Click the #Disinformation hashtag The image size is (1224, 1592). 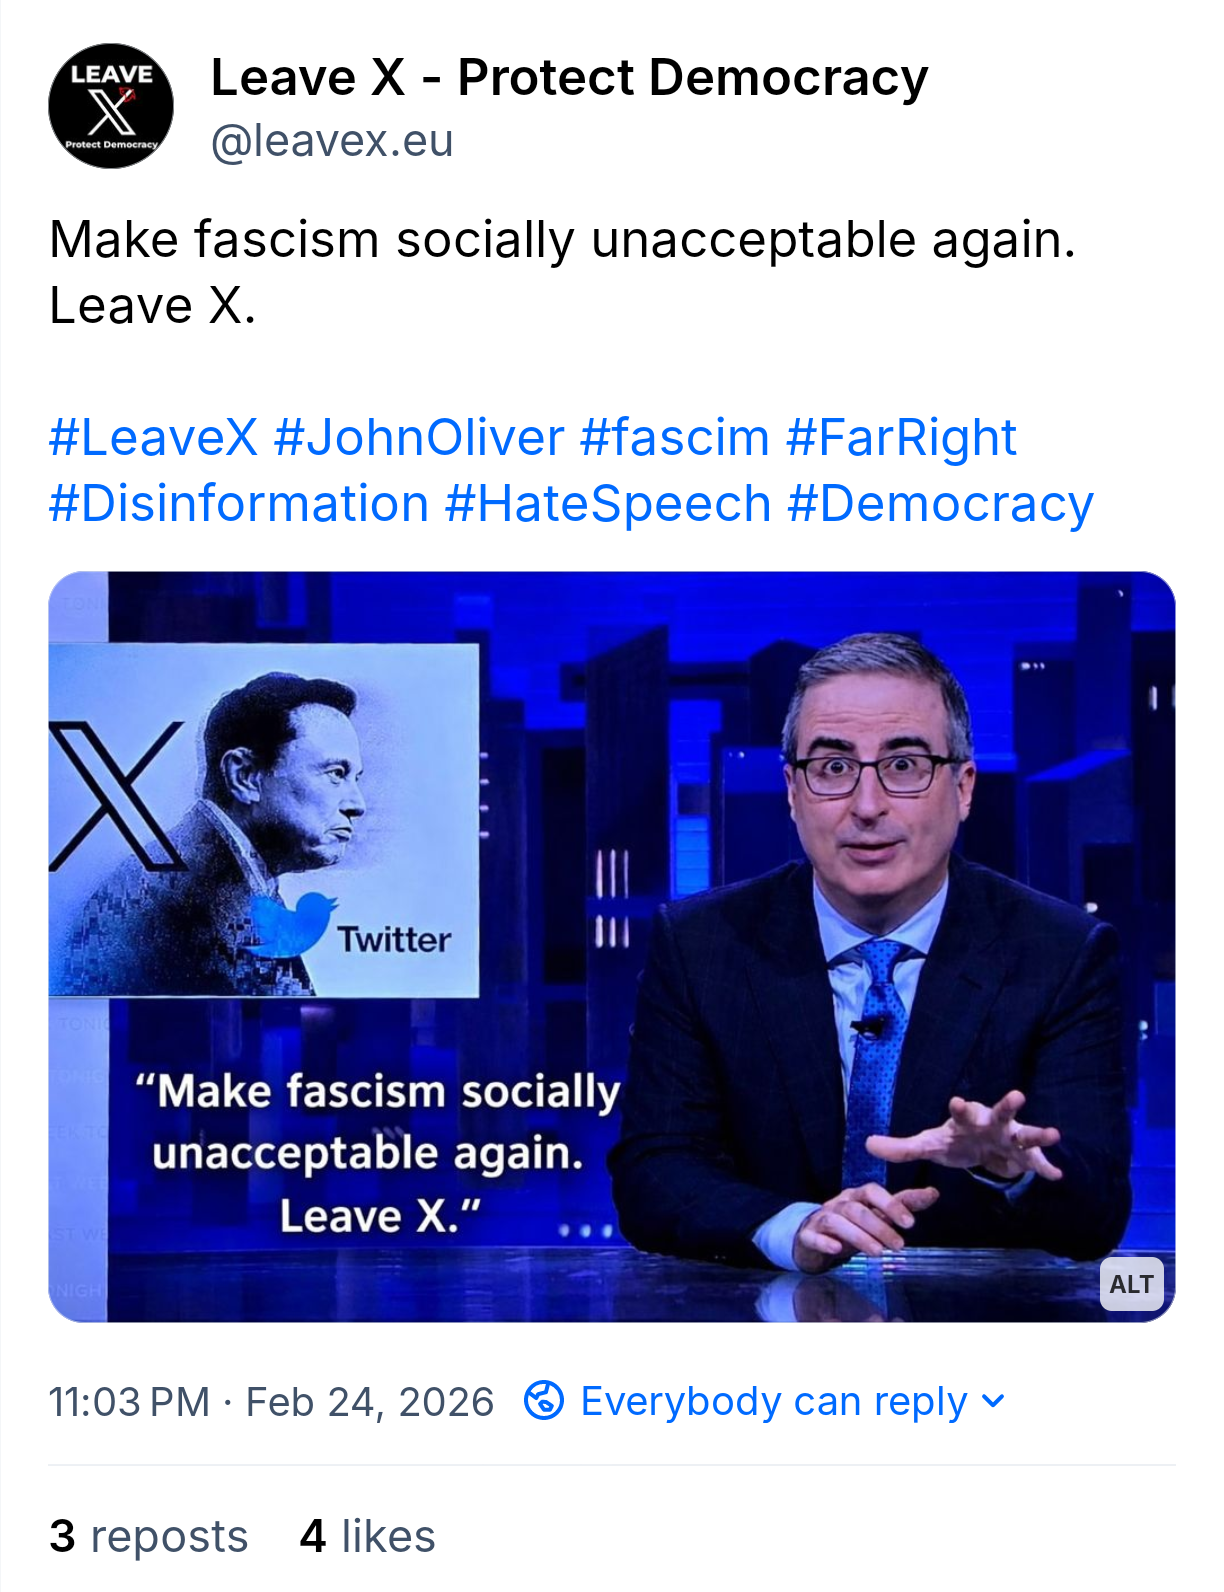[239, 503]
